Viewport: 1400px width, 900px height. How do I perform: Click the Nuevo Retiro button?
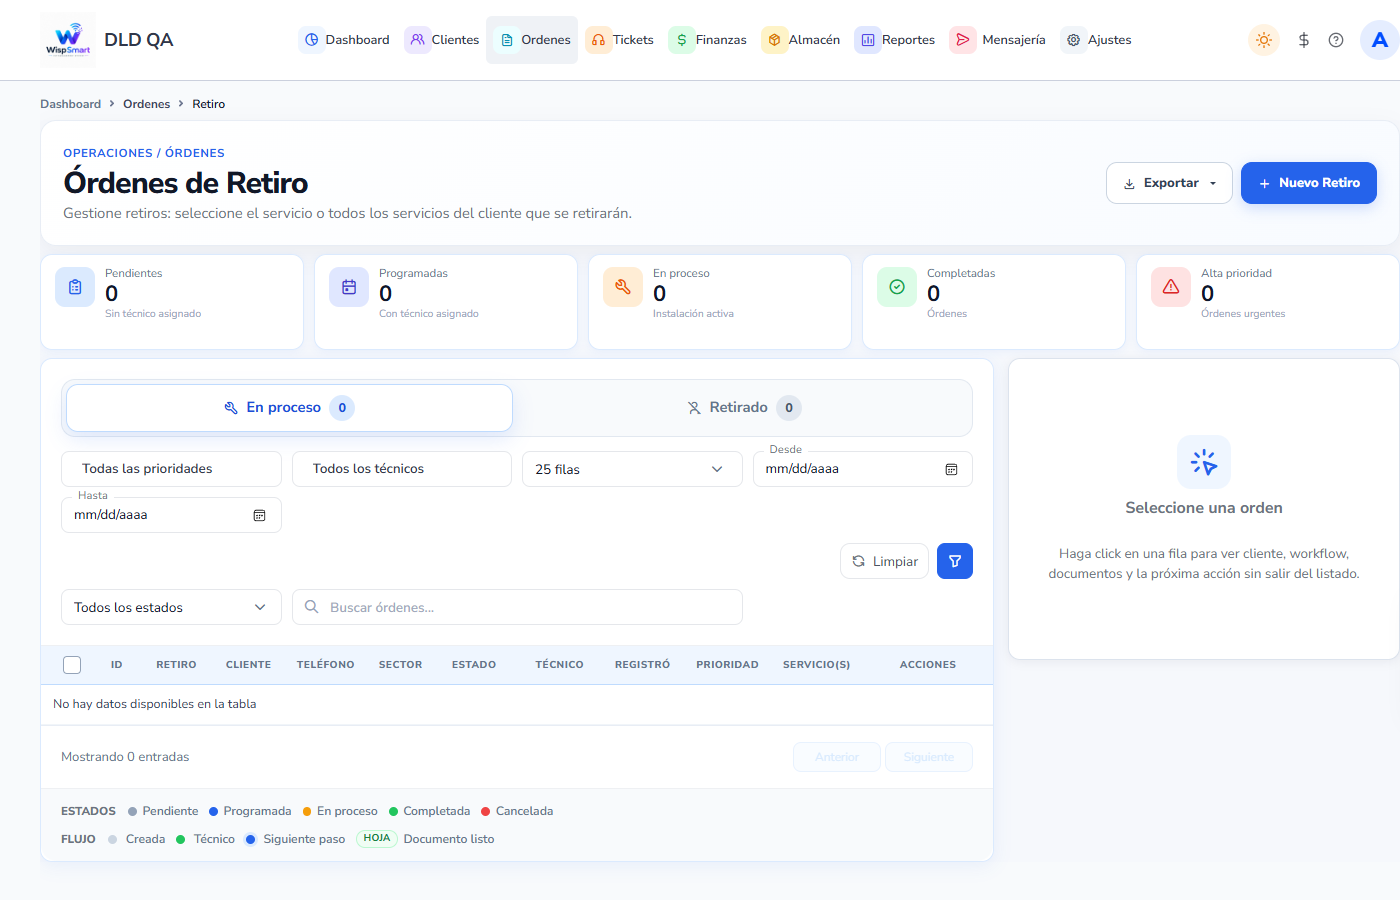click(1309, 183)
